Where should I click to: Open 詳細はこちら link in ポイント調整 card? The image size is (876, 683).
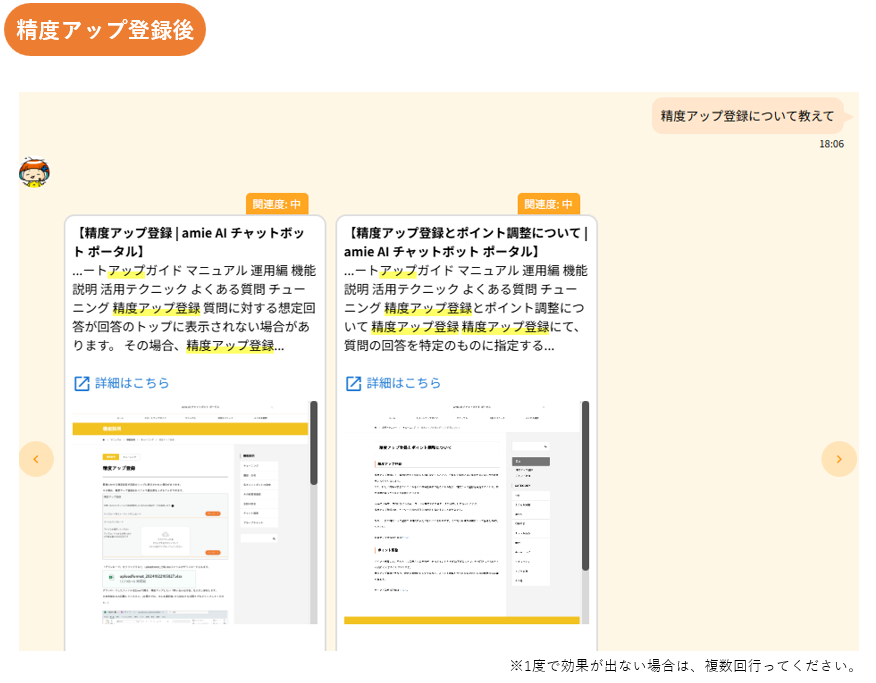(x=403, y=383)
